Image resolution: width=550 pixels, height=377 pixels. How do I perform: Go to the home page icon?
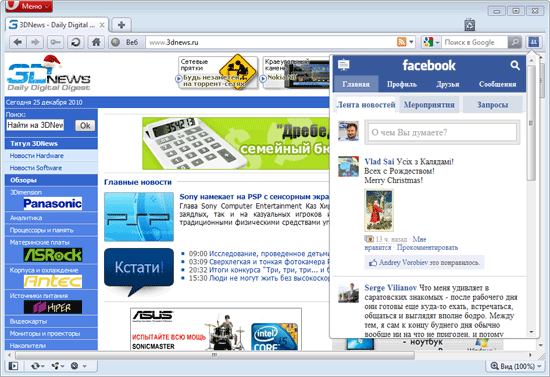(x=96, y=42)
